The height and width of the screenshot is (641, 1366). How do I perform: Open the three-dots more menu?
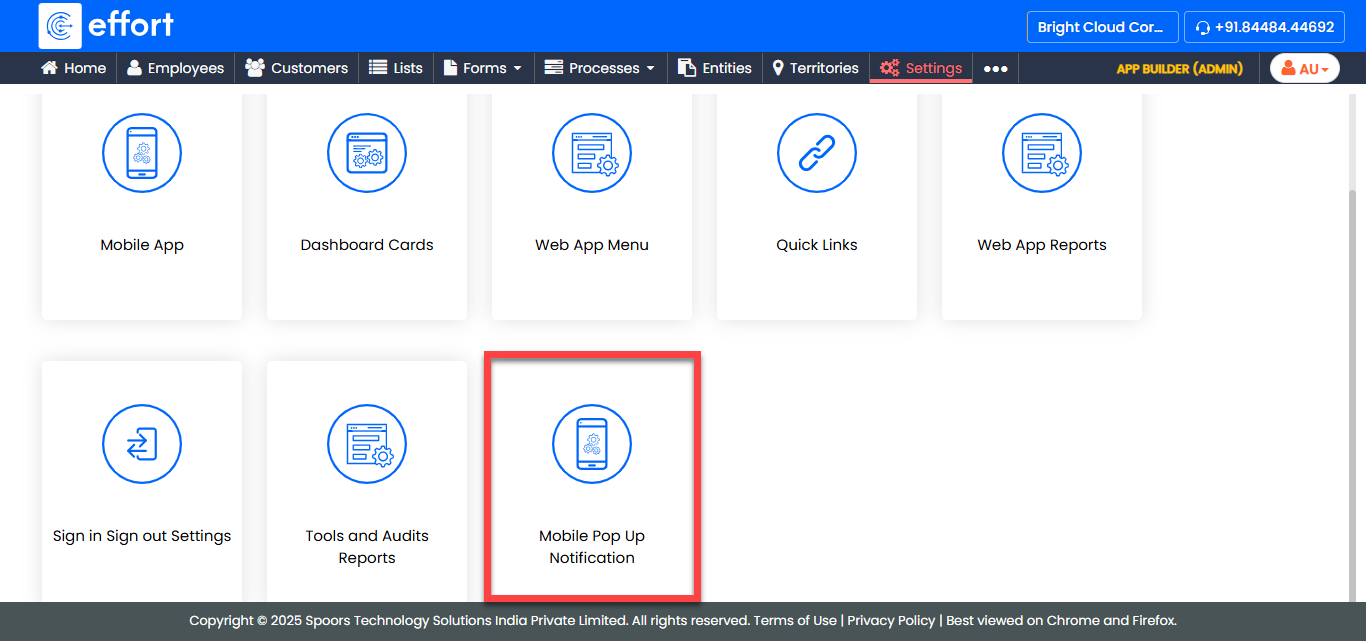(995, 68)
